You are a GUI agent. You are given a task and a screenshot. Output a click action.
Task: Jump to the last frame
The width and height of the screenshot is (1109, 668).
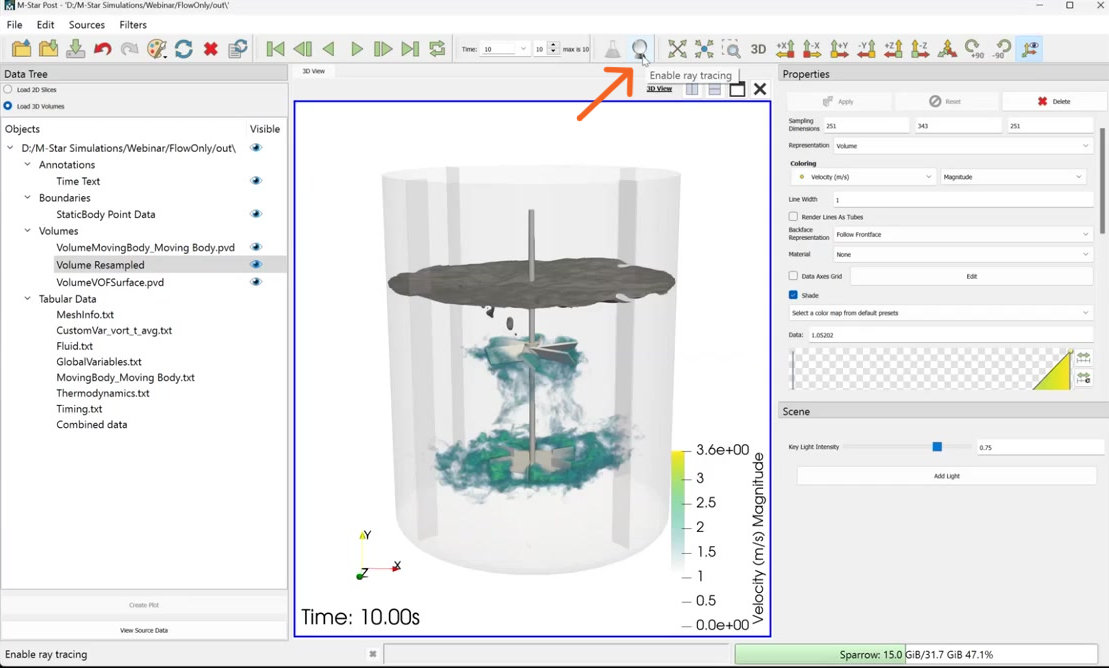(x=410, y=49)
